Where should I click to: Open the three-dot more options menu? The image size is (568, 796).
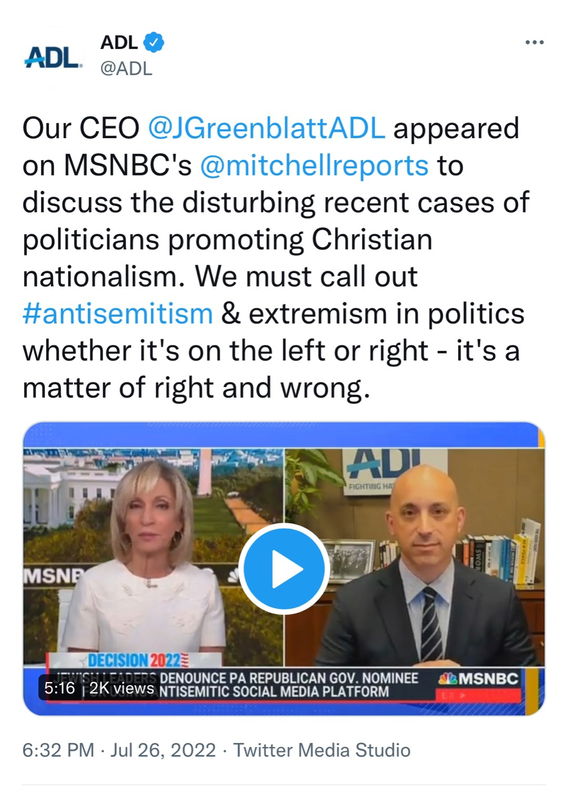pos(534,42)
